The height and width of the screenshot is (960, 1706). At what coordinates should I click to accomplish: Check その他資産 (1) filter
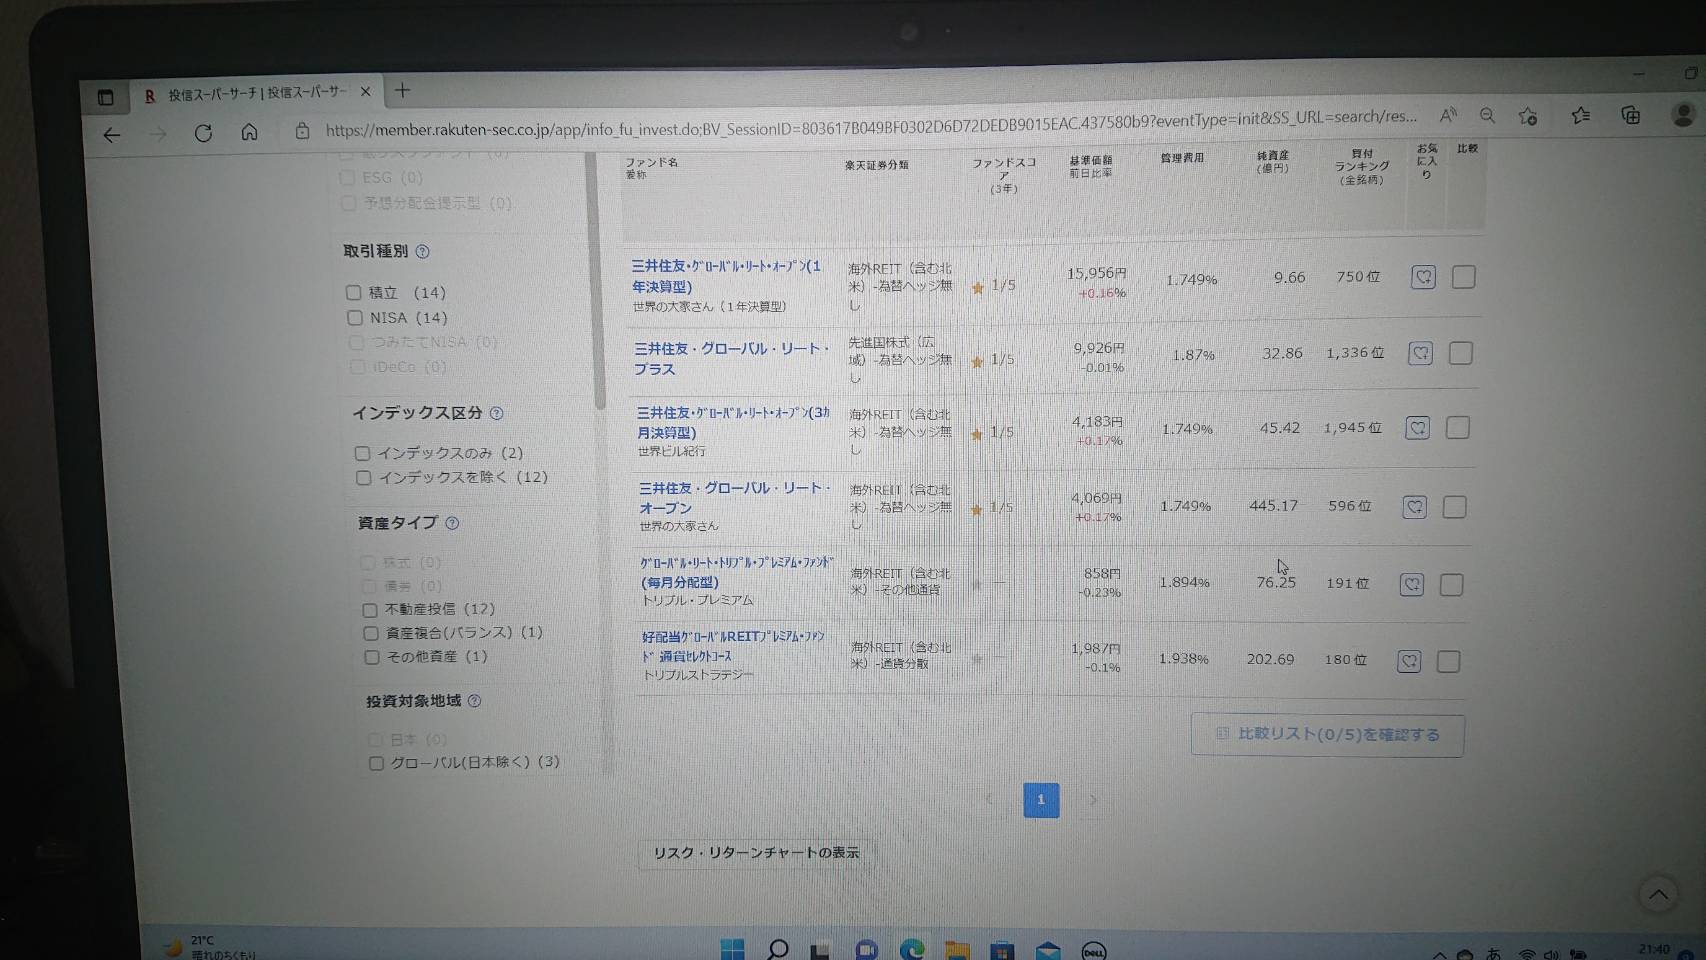click(x=372, y=657)
